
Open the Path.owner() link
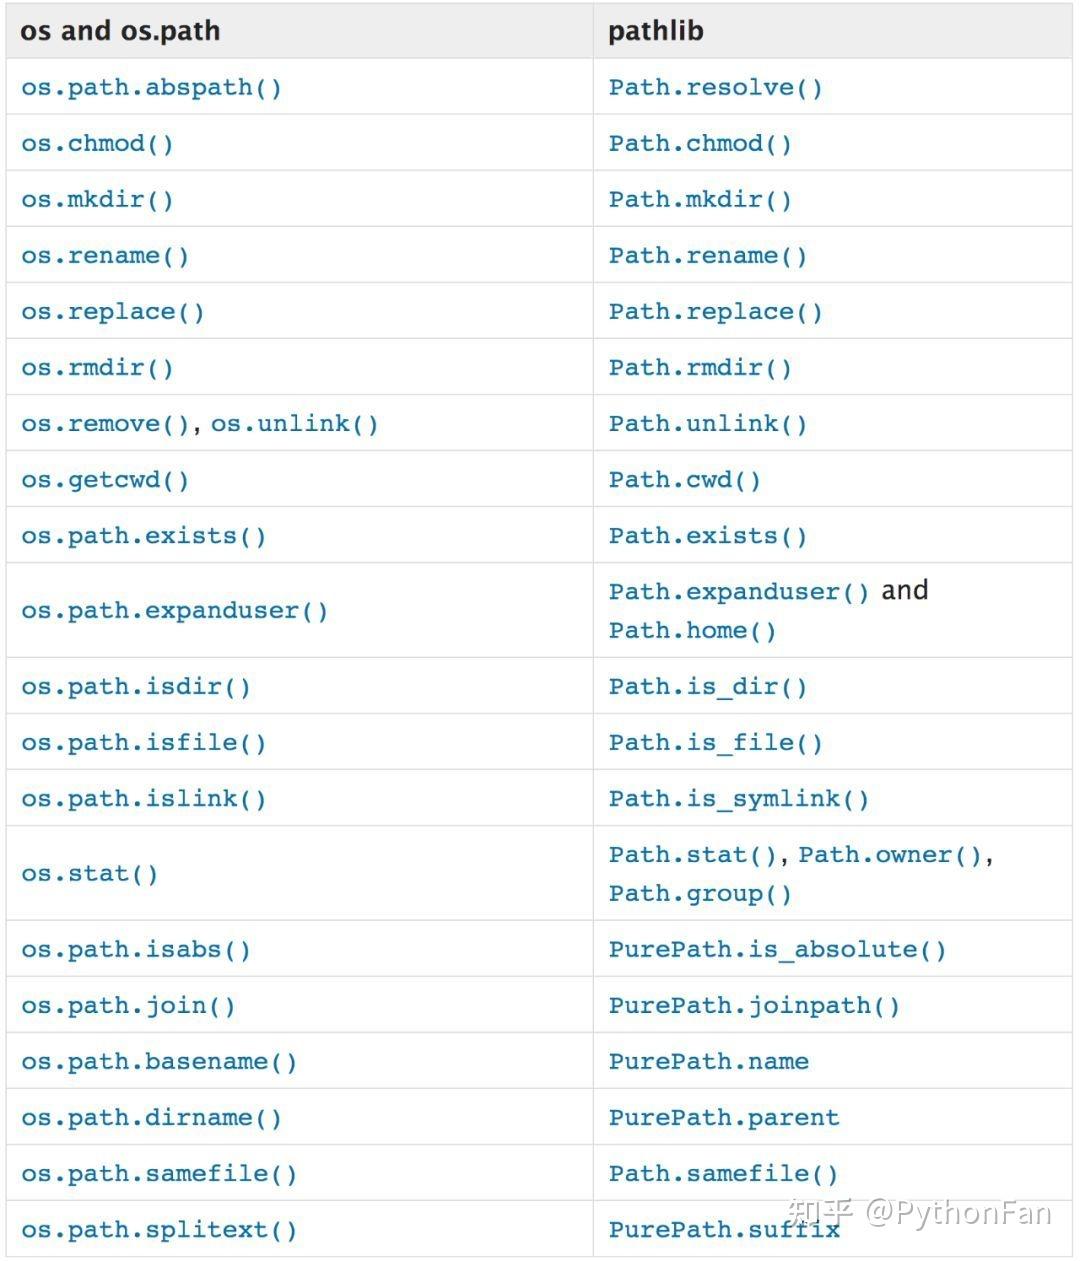tap(890, 854)
